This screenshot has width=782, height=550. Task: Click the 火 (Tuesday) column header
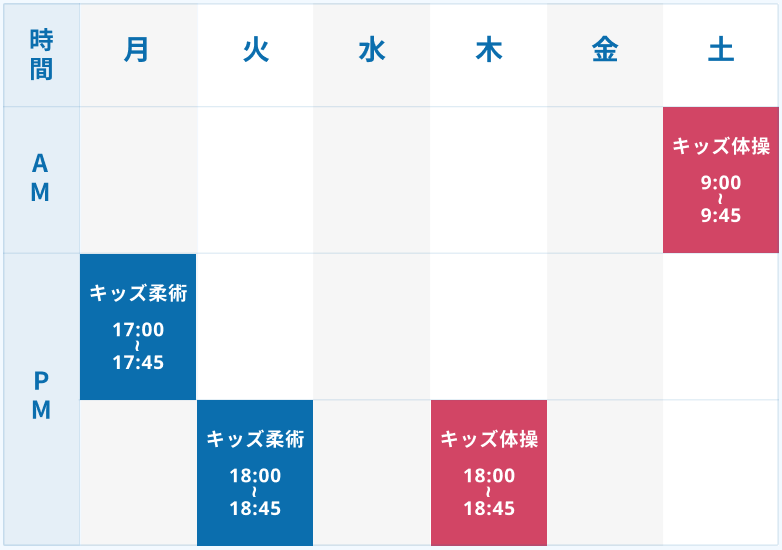pyautogui.click(x=255, y=54)
